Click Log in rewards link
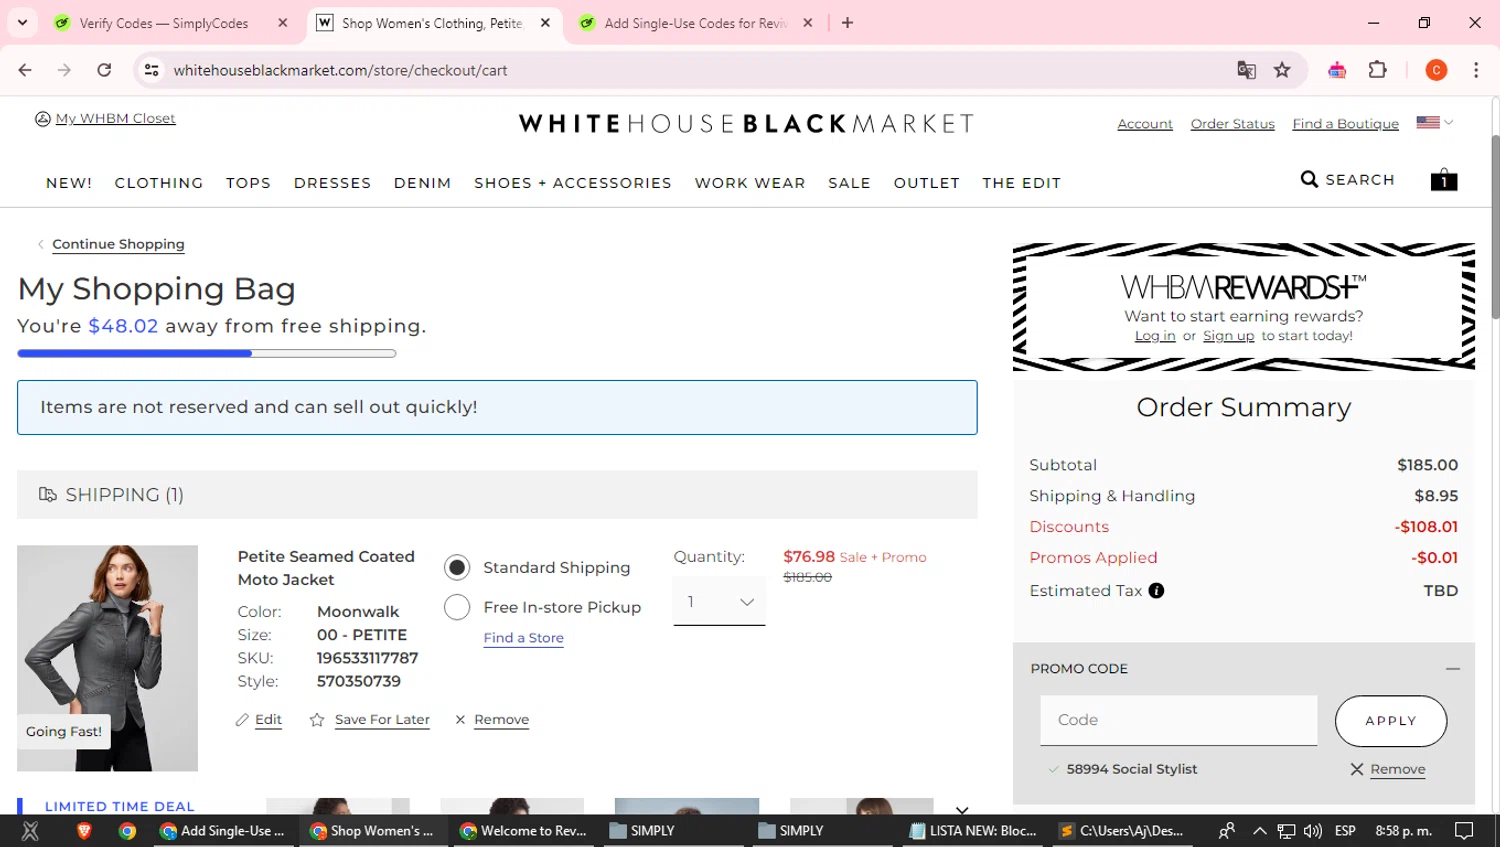 [1155, 336]
